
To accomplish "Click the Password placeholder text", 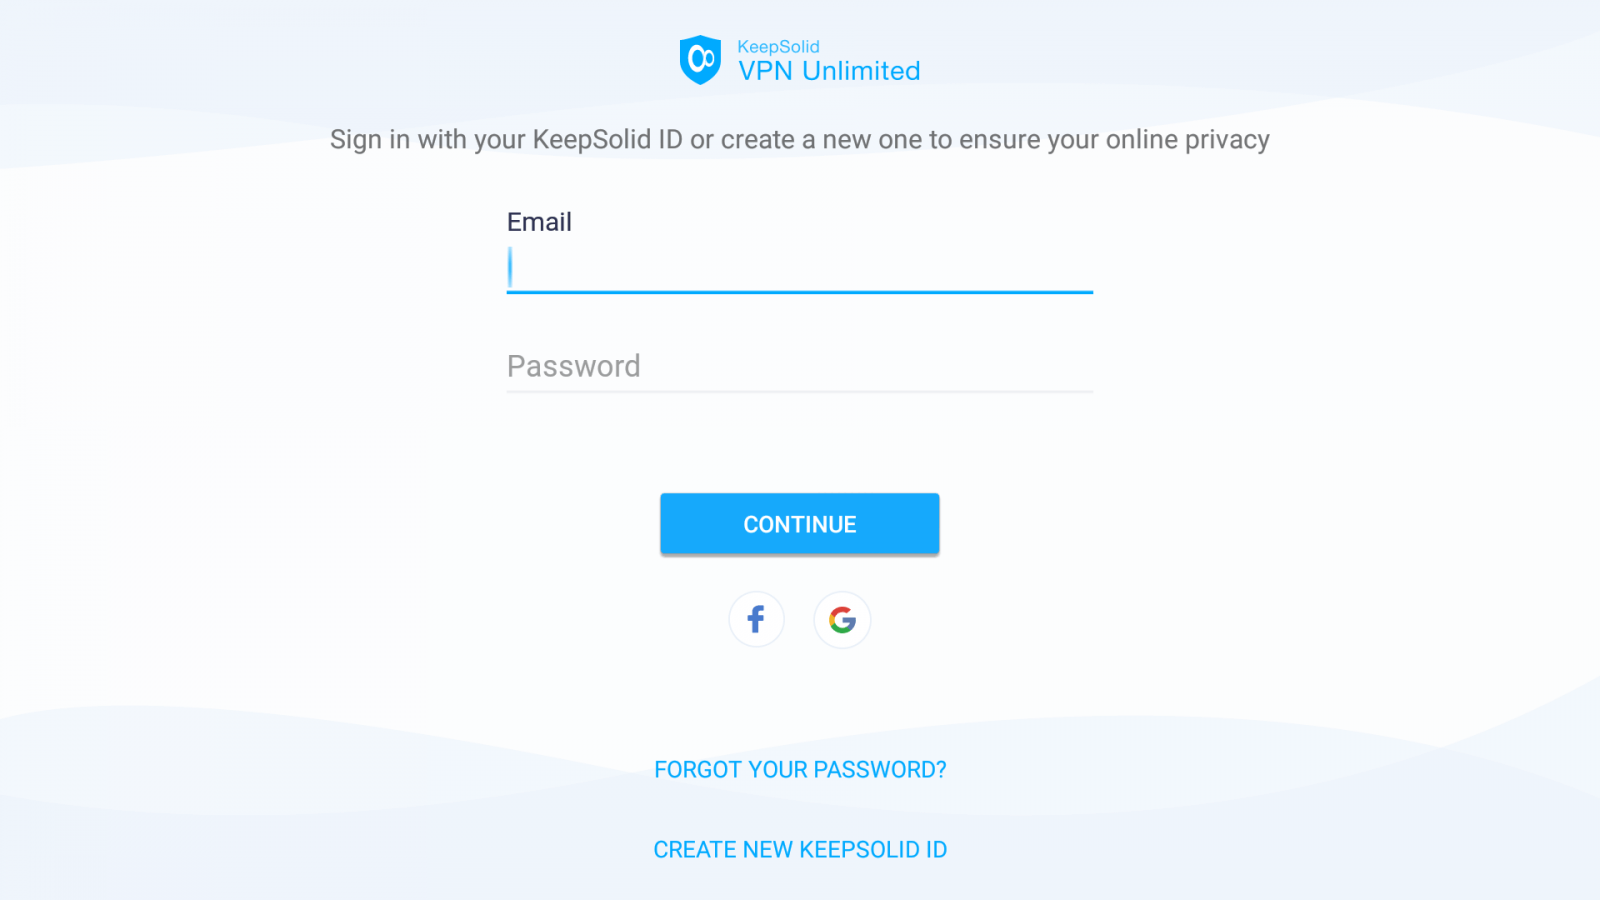I will coord(573,366).
